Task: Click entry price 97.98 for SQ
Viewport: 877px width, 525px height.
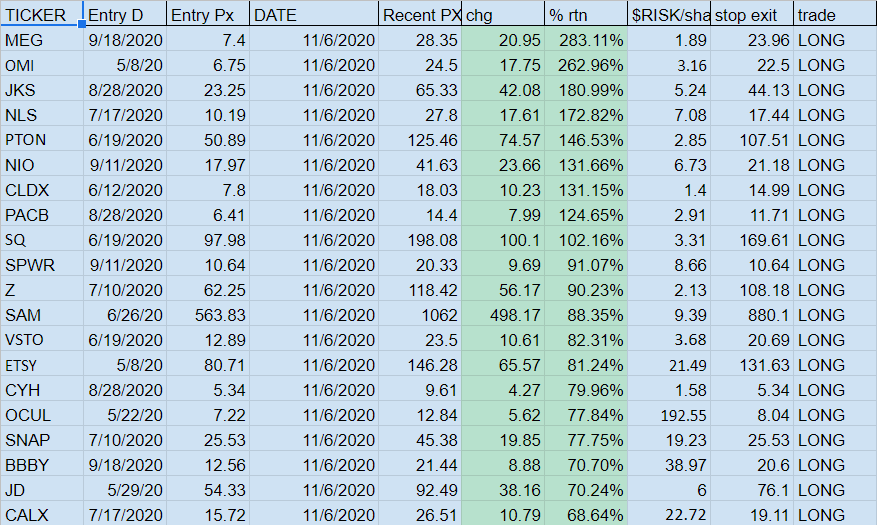Action: pyautogui.click(x=208, y=240)
